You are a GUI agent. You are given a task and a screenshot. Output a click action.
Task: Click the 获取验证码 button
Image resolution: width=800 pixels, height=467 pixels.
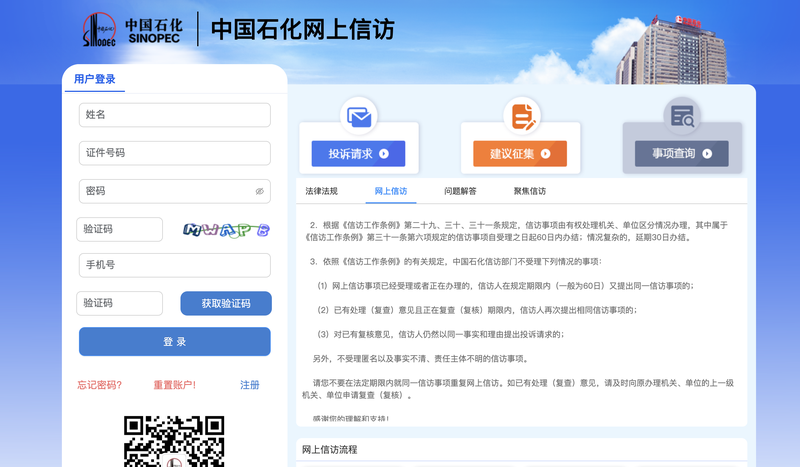pos(226,304)
